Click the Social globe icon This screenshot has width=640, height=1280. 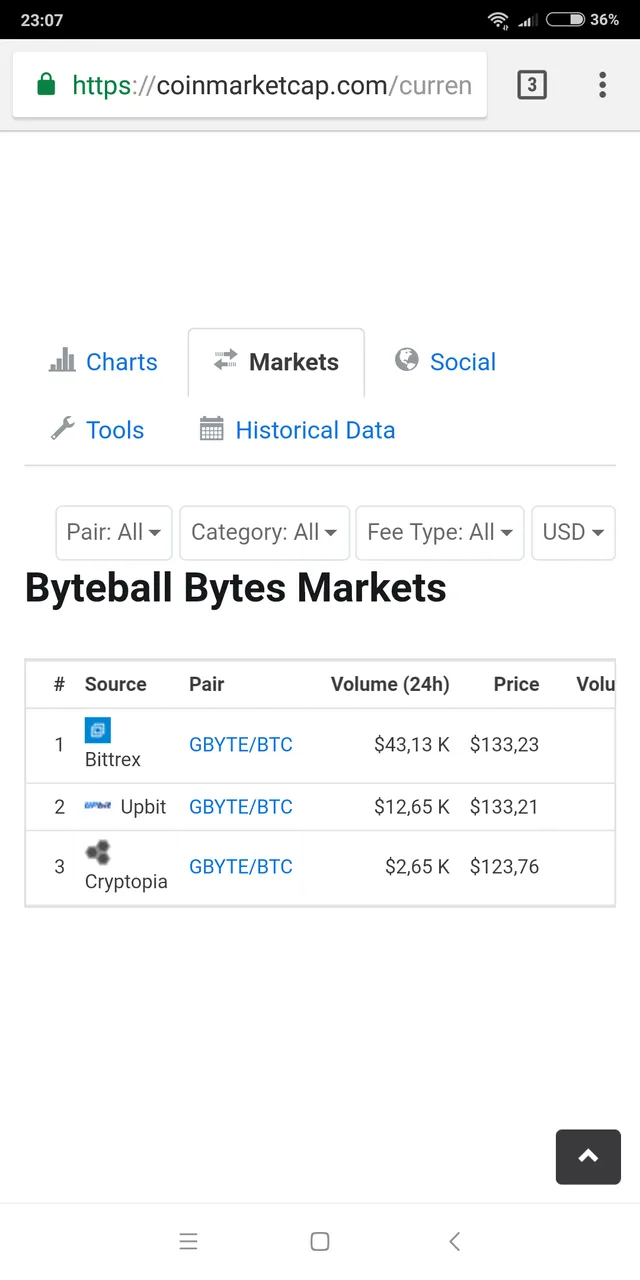tap(407, 360)
